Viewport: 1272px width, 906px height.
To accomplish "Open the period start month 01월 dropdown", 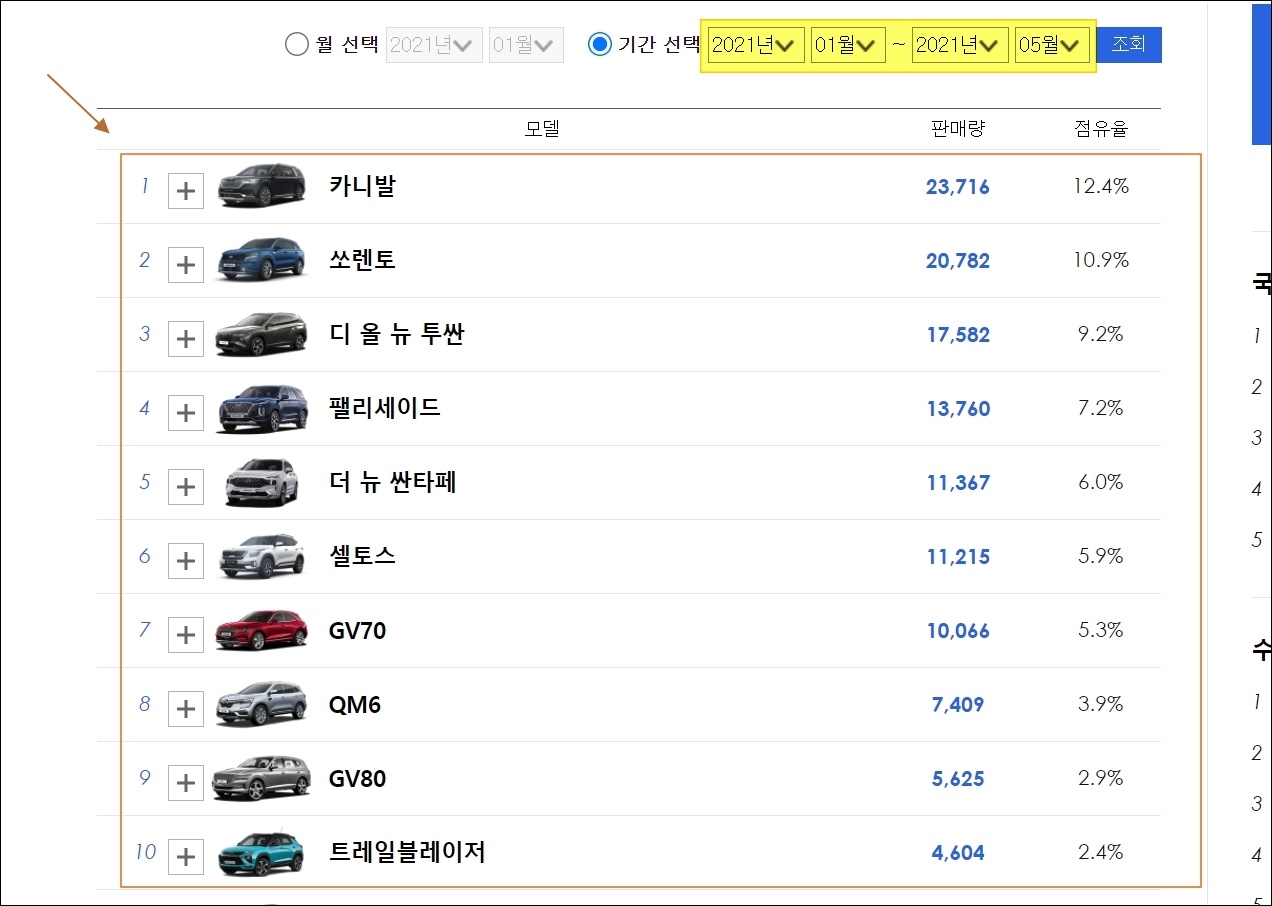I will [848, 45].
